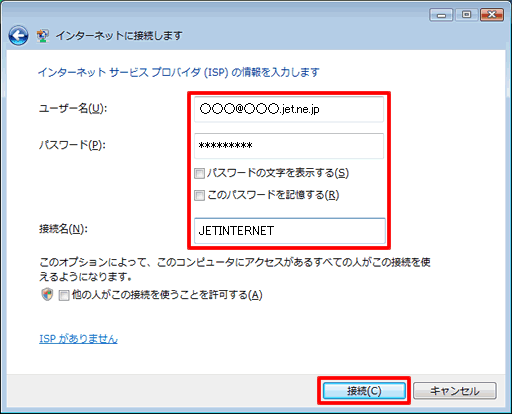
Task: Maximize the connection wizard window
Action: 466,15
